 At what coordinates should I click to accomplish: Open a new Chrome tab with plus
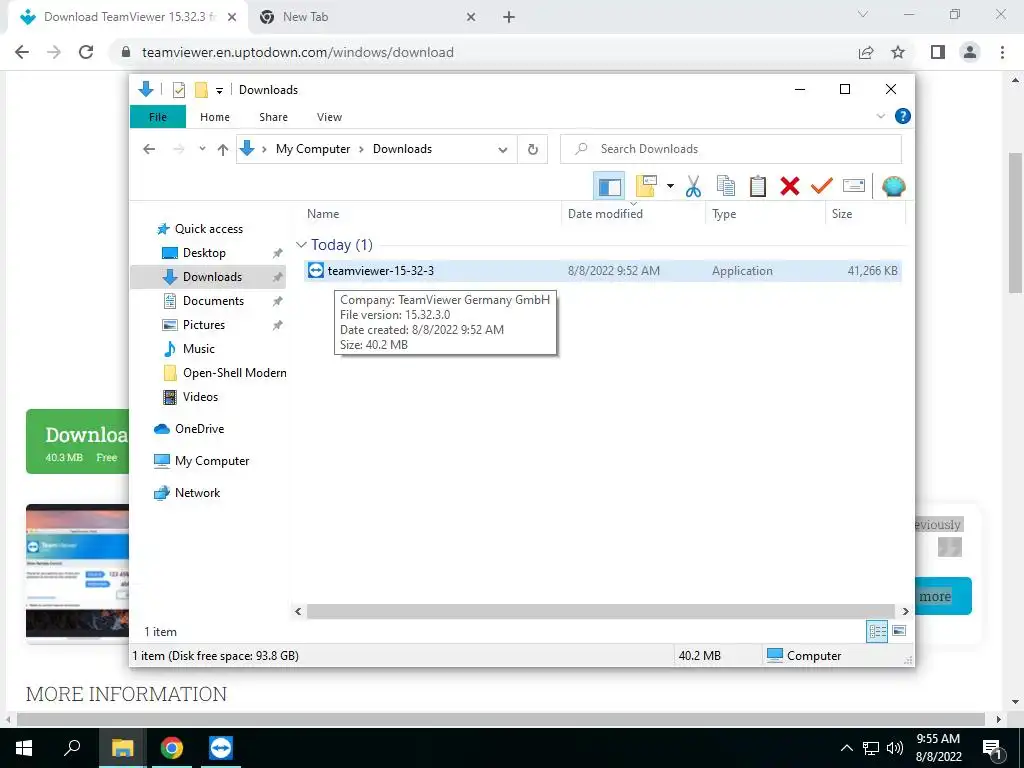click(x=509, y=18)
